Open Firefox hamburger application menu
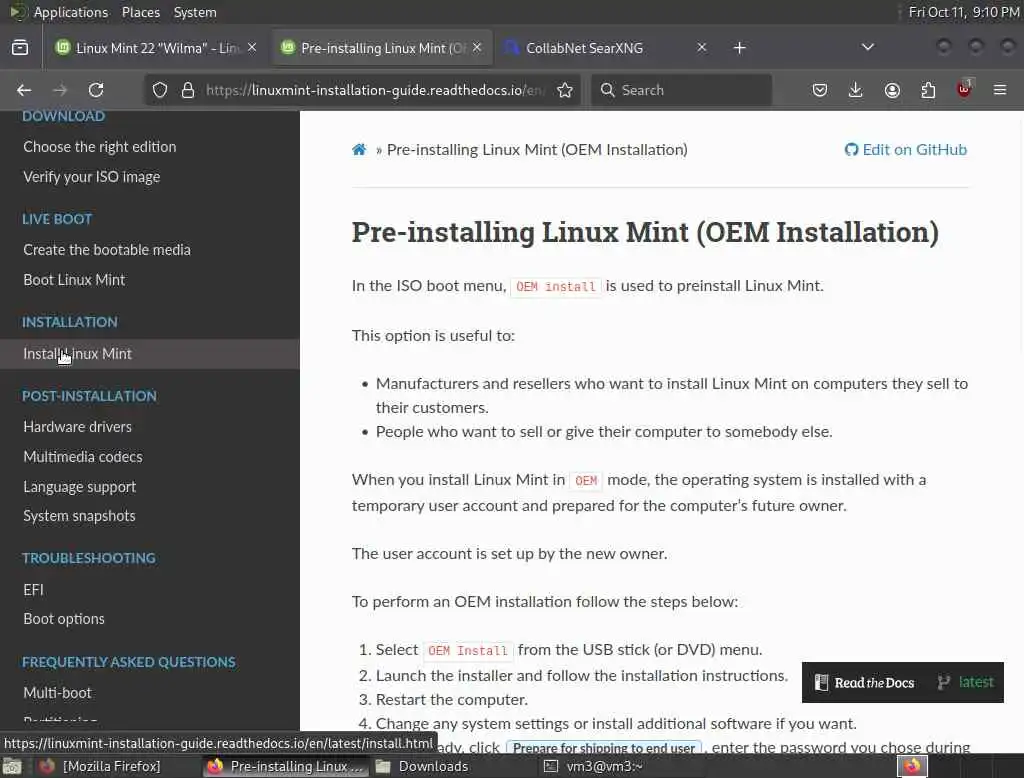This screenshot has width=1024, height=778. [x=1000, y=90]
